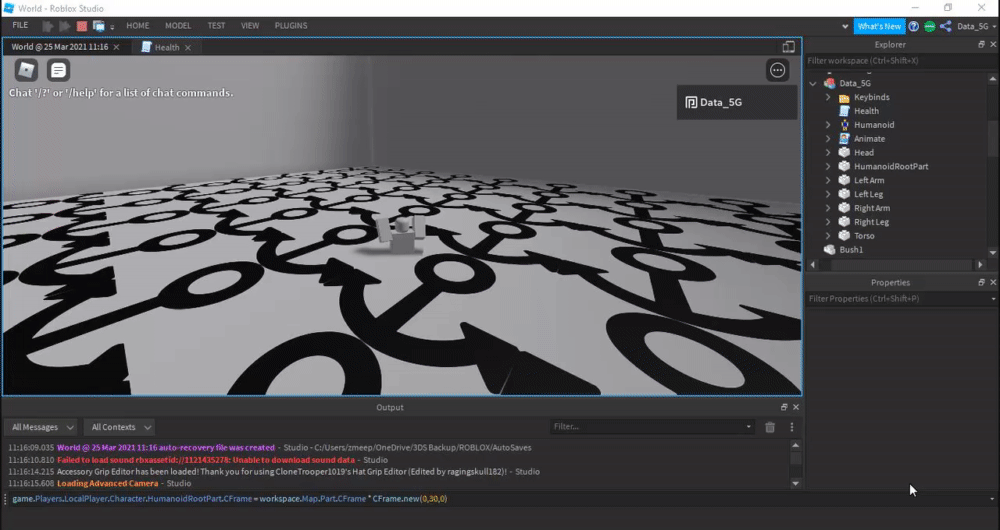Switch to the HOME ribbon tab
This screenshot has width=1000, height=530.
coord(138,26)
